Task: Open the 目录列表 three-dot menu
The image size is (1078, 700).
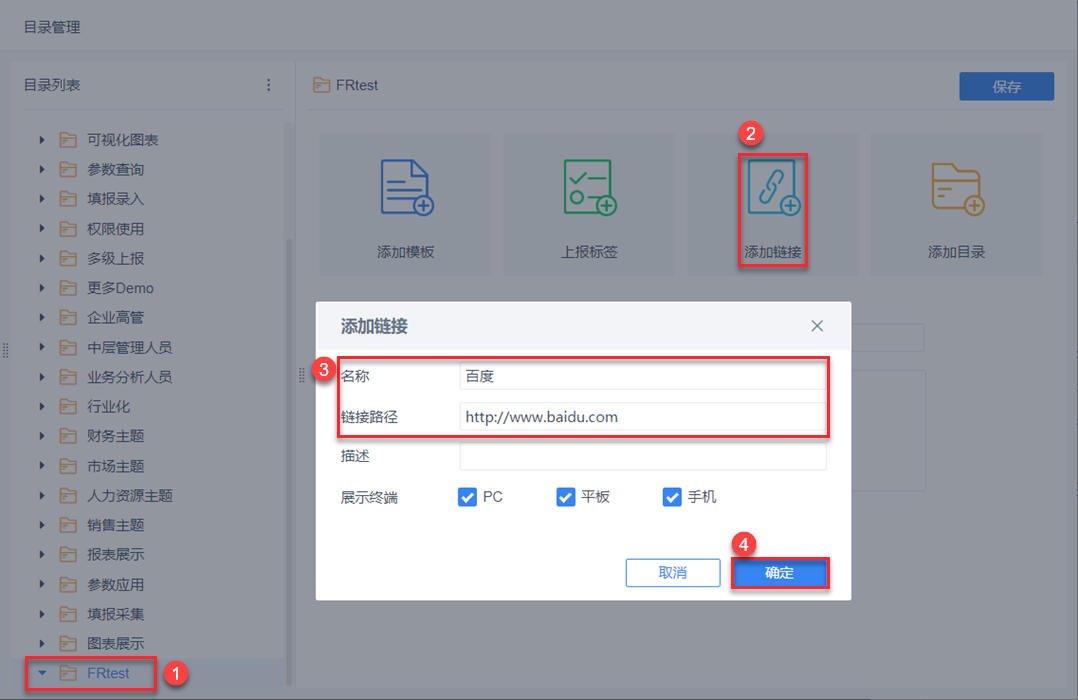Action: (x=269, y=85)
